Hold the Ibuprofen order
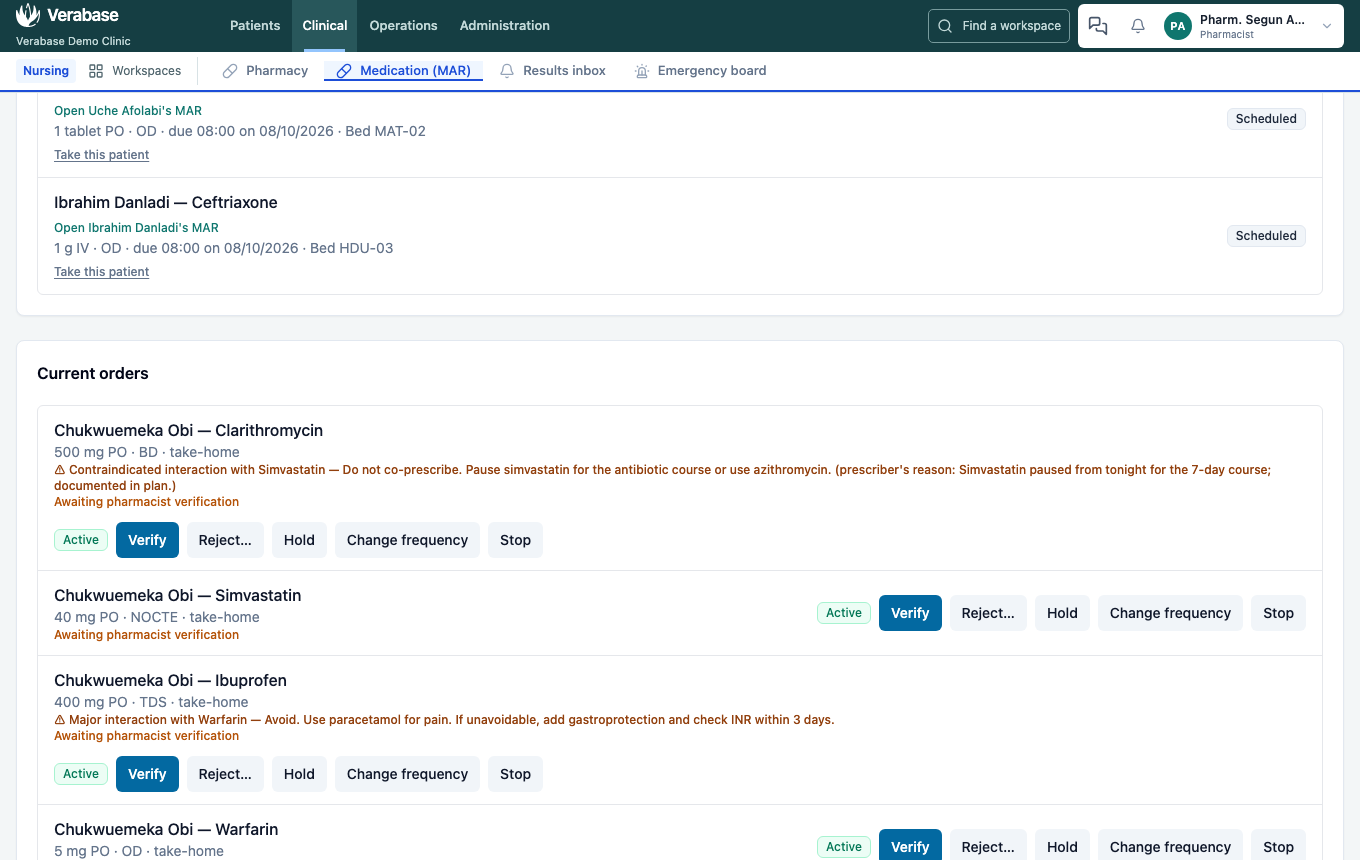Viewport: 1360px width, 860px height. (x=299, y=774)
